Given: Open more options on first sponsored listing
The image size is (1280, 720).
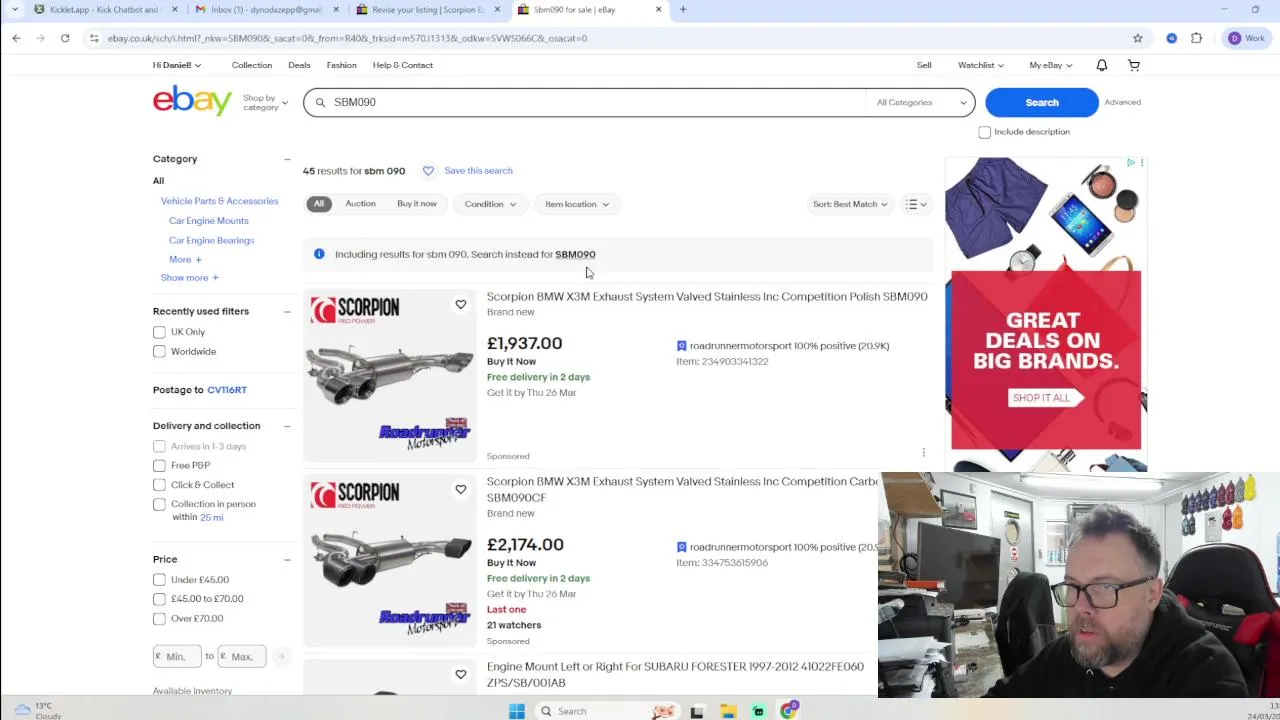Looking at the screenshot, I should point(923,453).
